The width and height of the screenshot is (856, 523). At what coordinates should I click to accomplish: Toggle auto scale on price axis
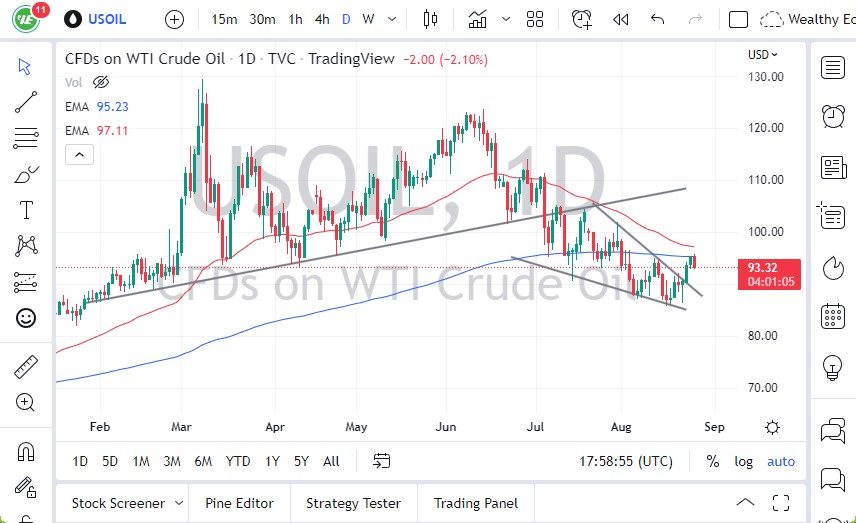[781, 461]
